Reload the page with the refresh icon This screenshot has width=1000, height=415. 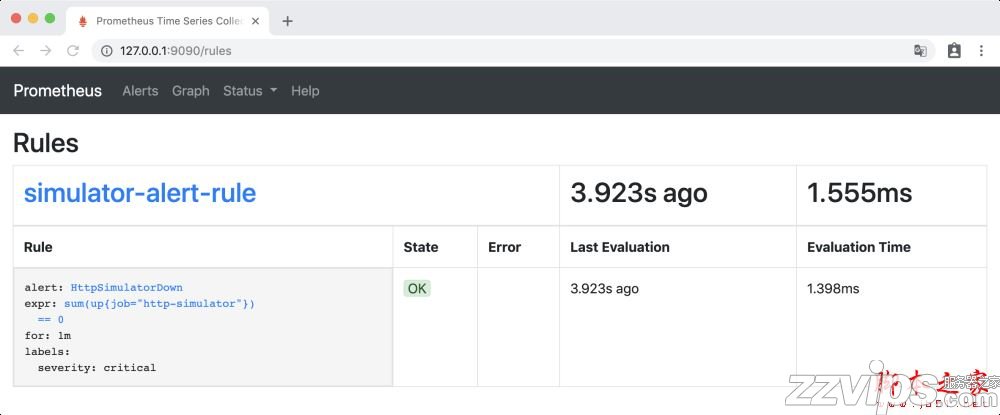(72, 50)
